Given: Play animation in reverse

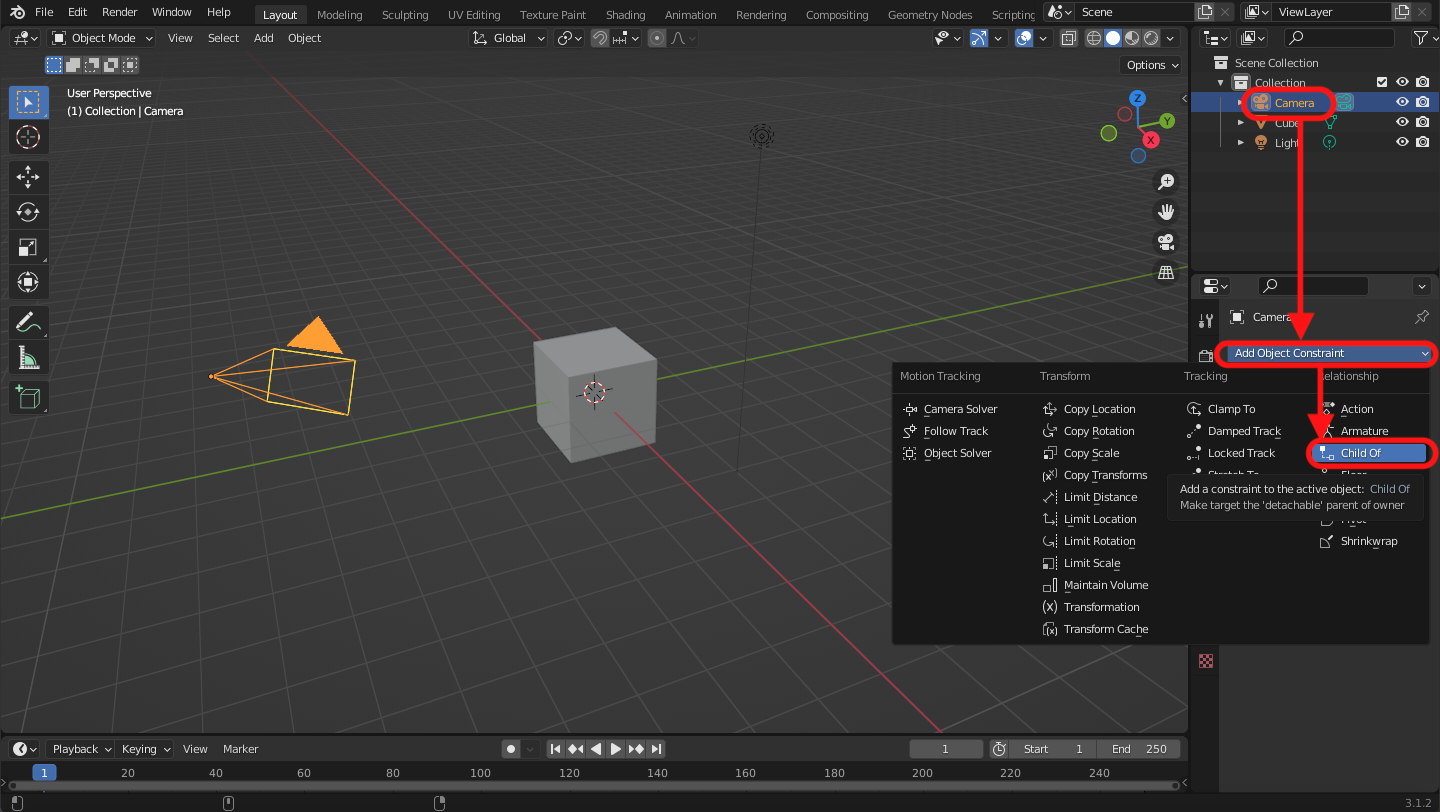Looking at the screenshot, I should point(596,748).
